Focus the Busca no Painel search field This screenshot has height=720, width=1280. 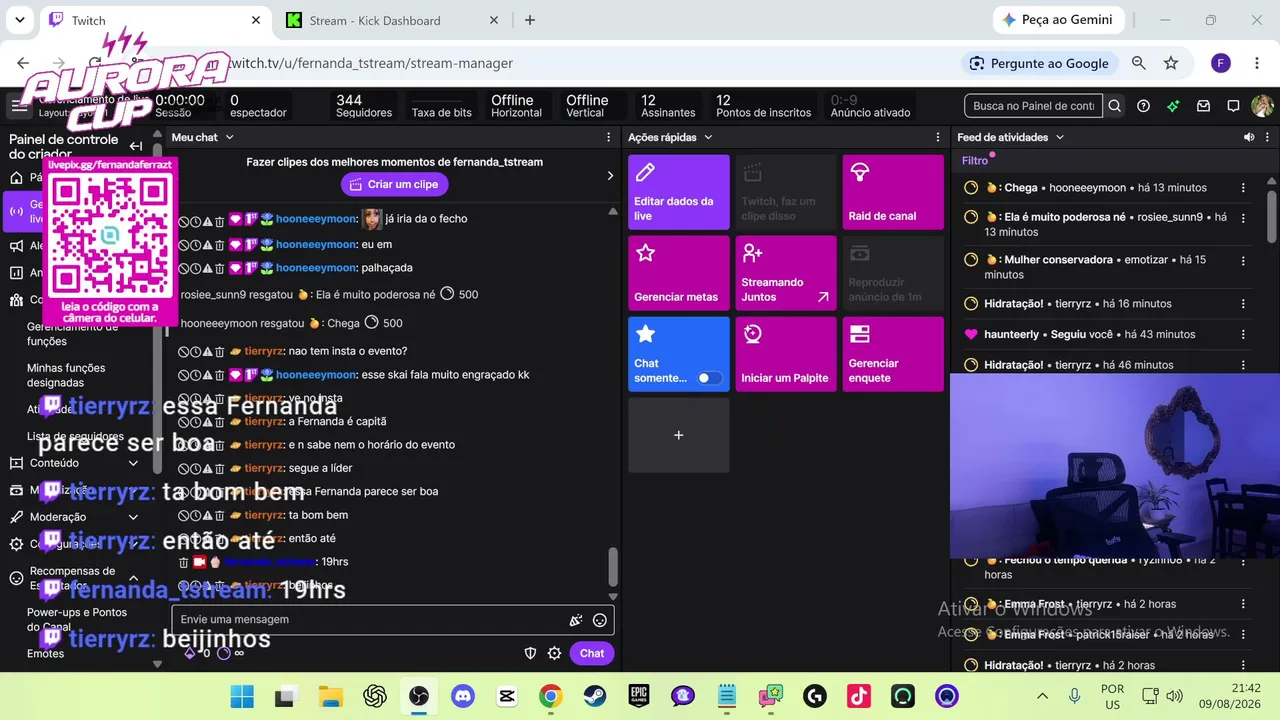(1034, 106)
